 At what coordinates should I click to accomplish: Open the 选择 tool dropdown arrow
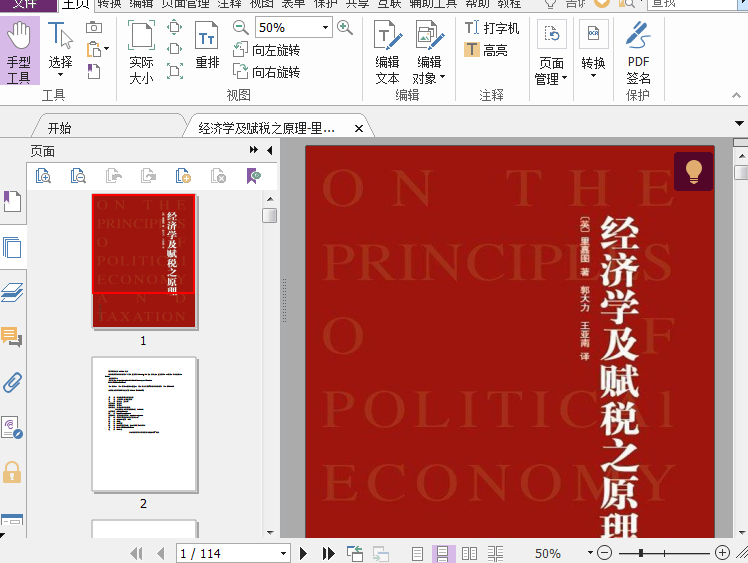point(60,75)
